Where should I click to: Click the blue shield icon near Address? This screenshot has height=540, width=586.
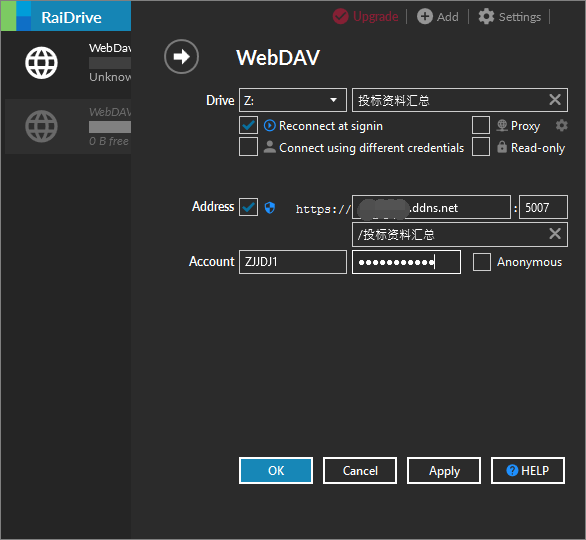tap(270, 207)
